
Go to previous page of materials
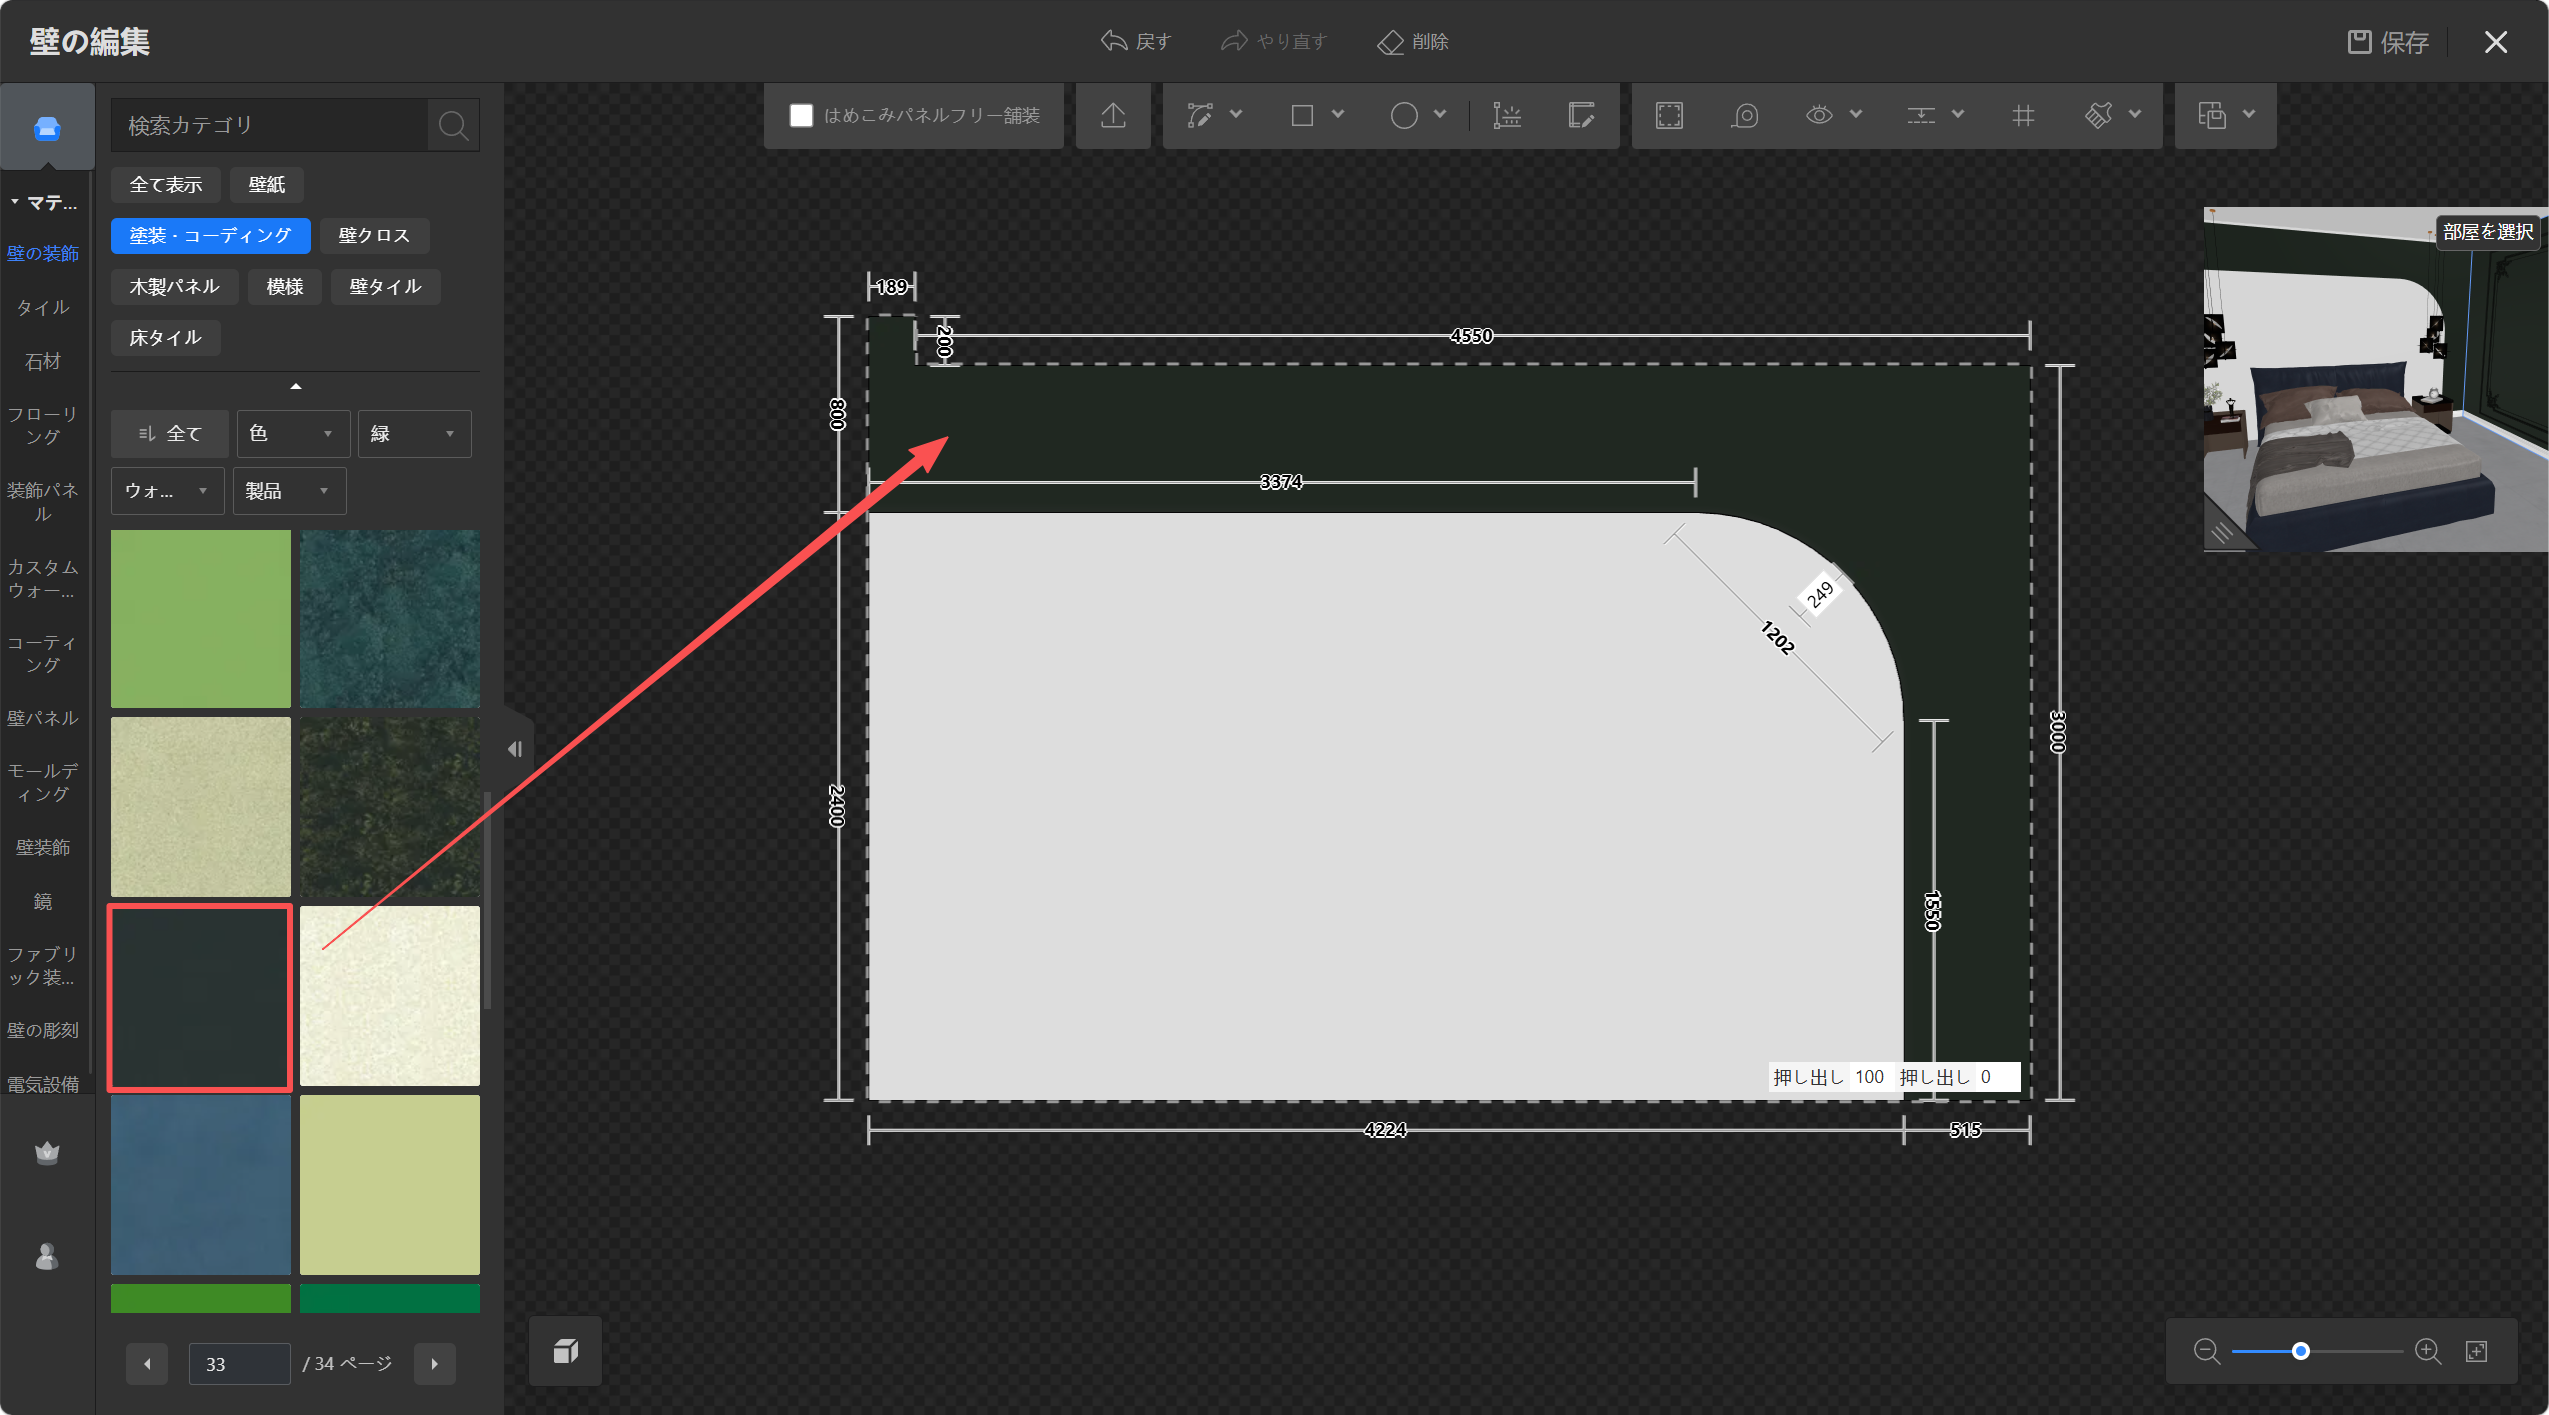pos(147,1364)
